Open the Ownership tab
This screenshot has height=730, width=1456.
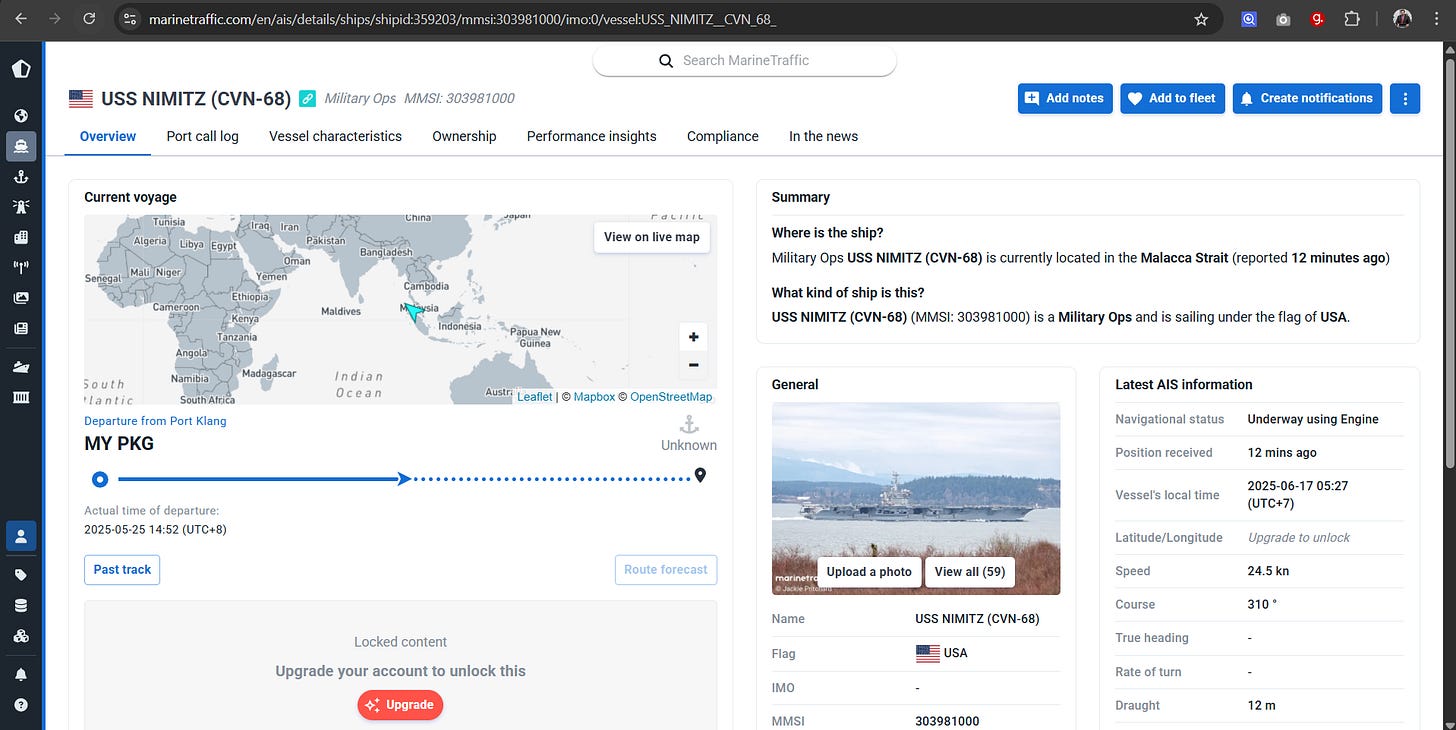464,136
